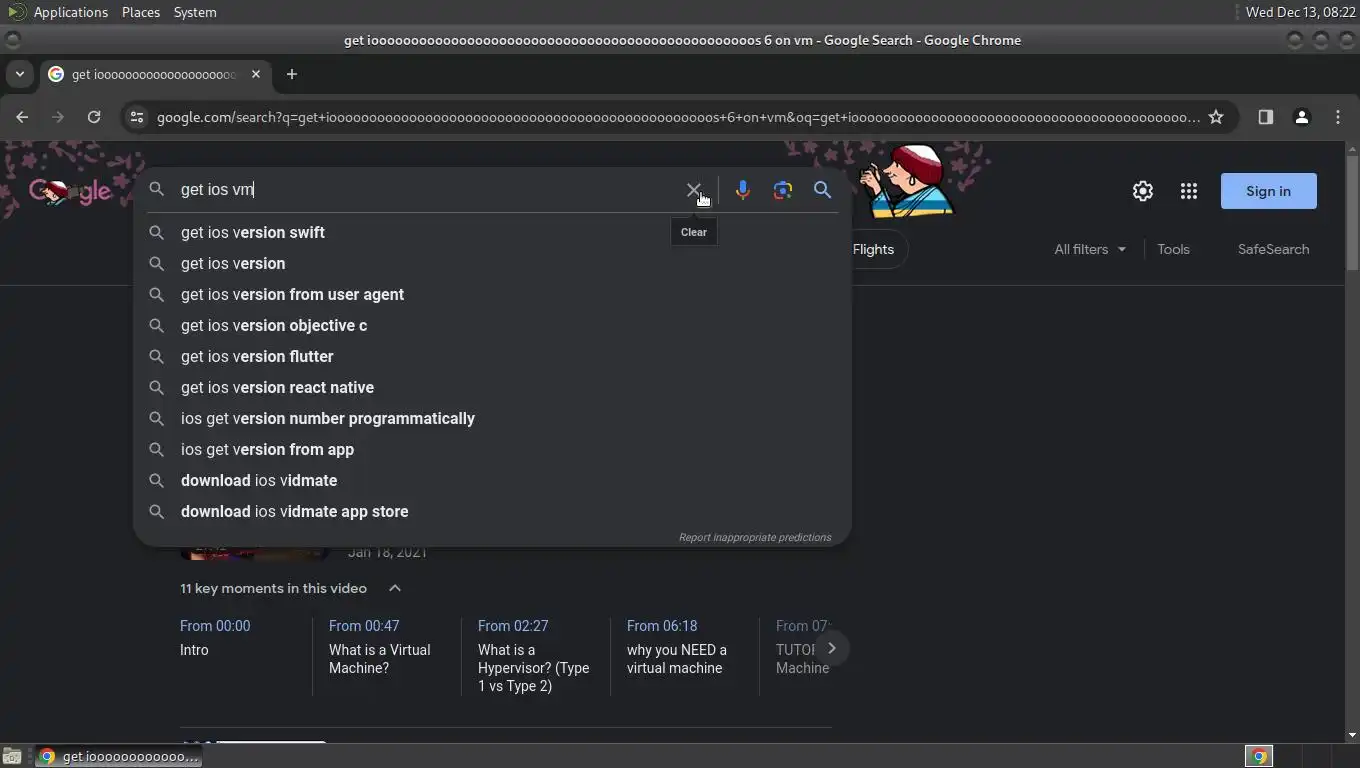The image size is (1360, 768).
Task: Open a new tab
Action: tap(292, 74)
